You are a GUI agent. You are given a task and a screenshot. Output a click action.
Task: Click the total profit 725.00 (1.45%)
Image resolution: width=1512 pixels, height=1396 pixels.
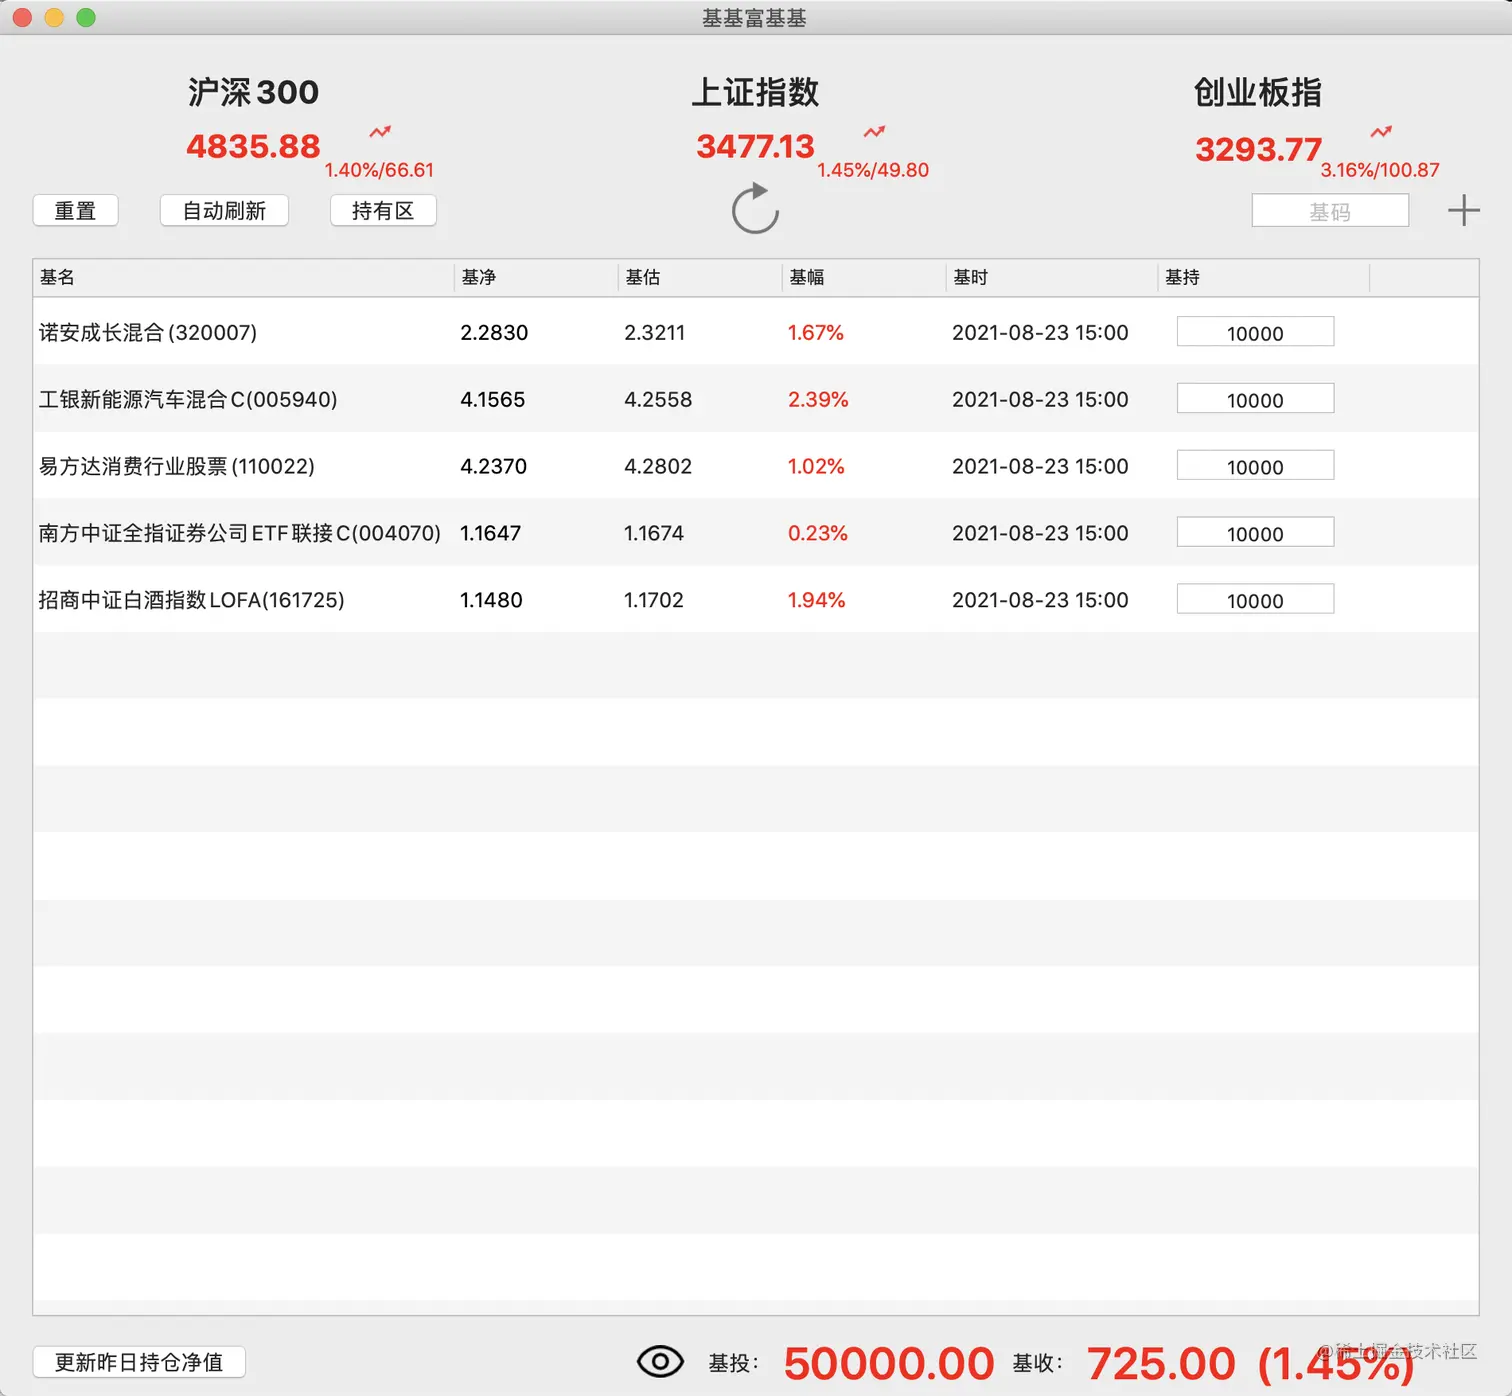tap(1251, 1363)
